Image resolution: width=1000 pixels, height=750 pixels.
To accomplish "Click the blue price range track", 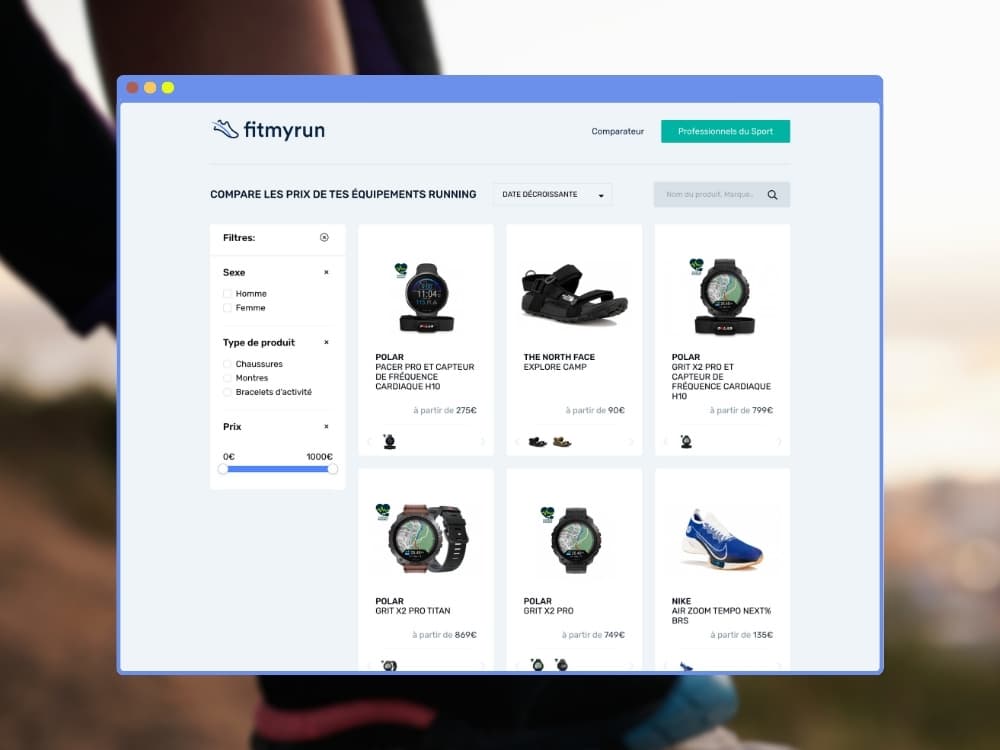I will pos(277,469).
